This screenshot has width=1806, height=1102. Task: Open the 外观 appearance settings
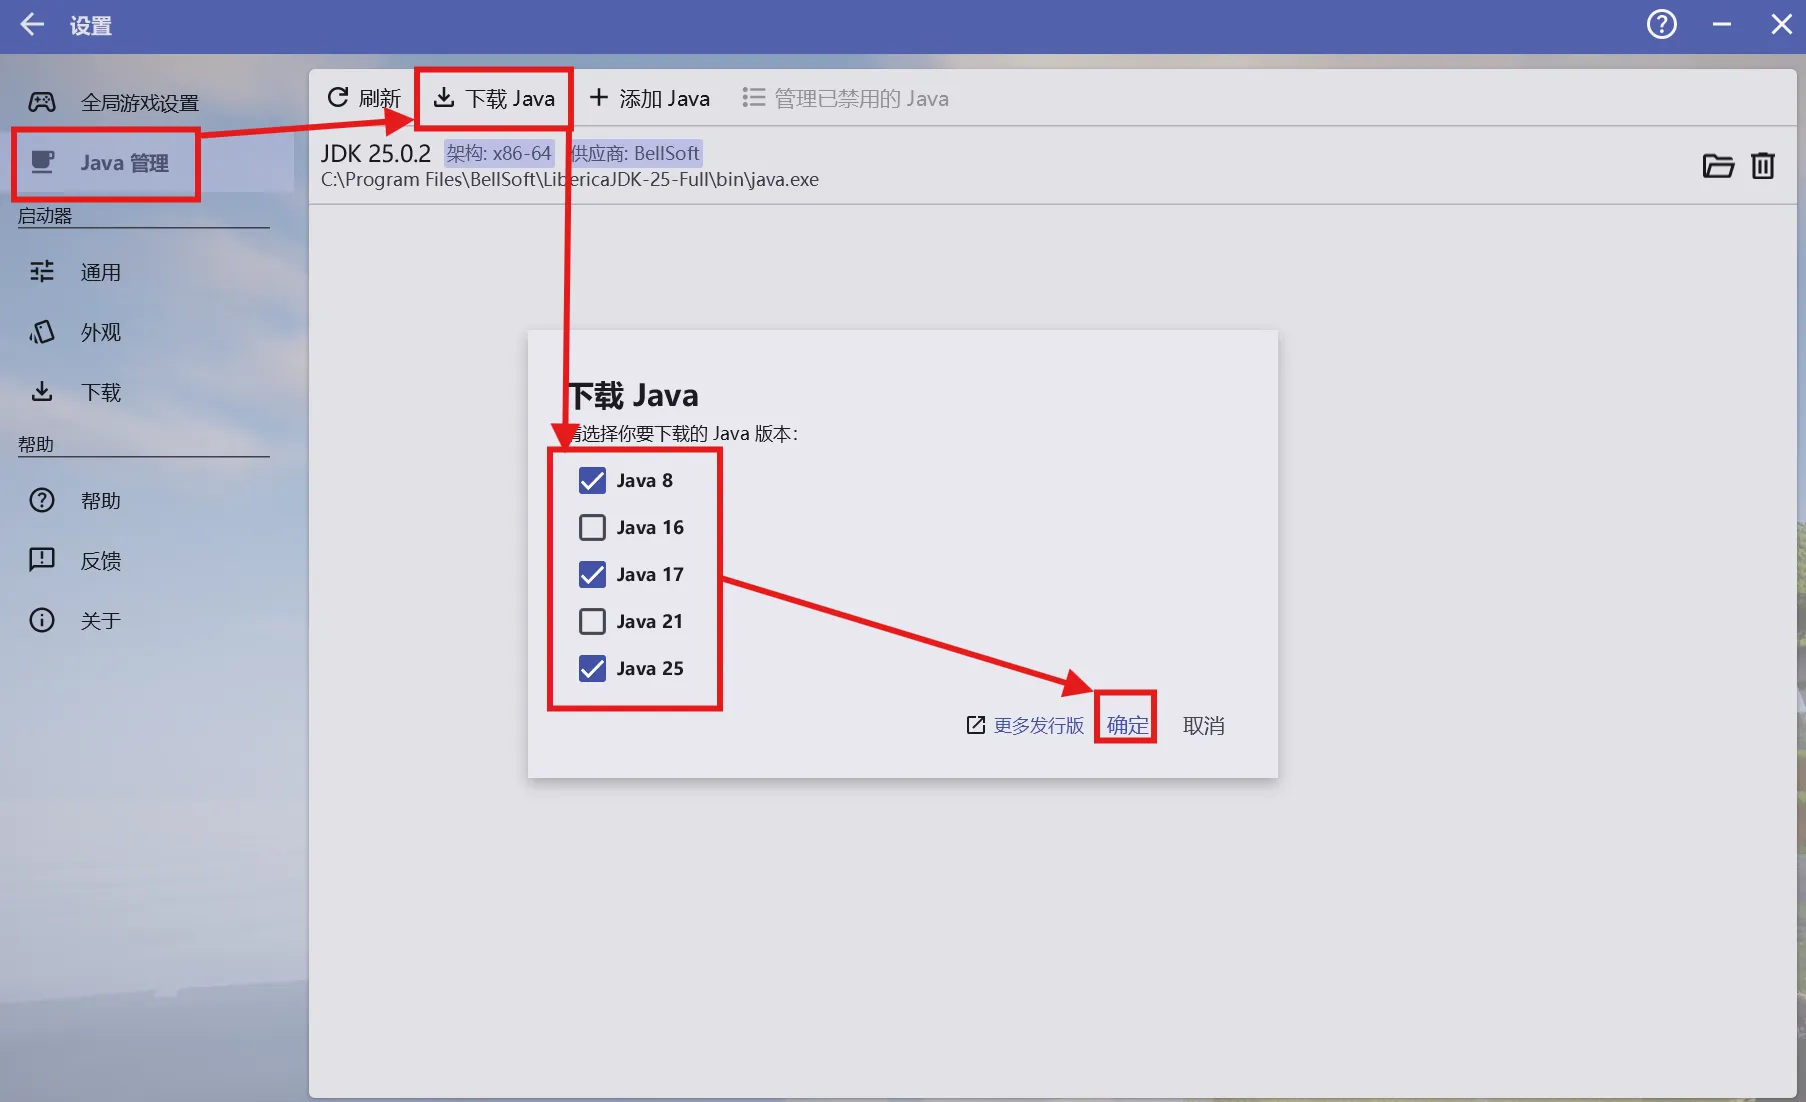(103, 332)
